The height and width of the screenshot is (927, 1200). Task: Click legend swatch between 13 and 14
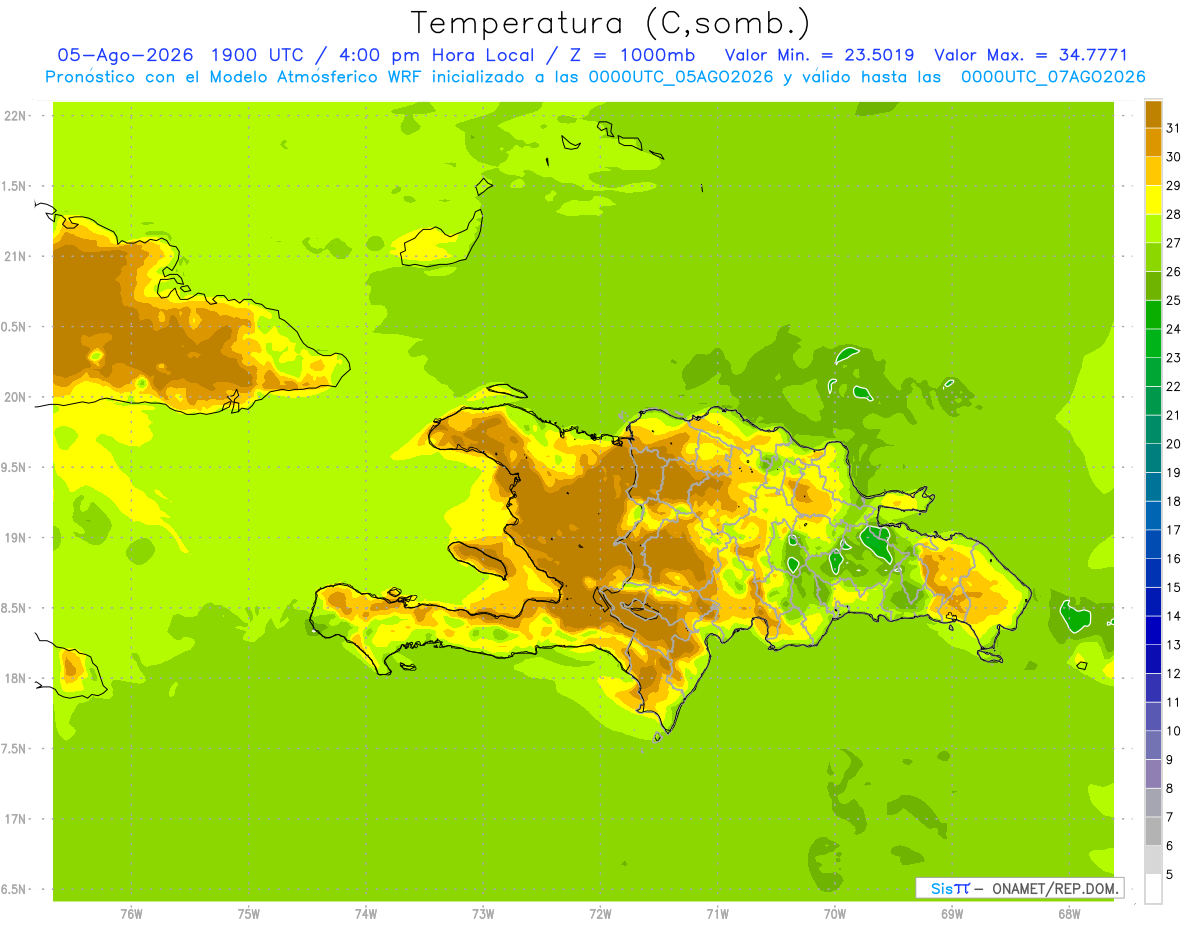click(1153, 630)
